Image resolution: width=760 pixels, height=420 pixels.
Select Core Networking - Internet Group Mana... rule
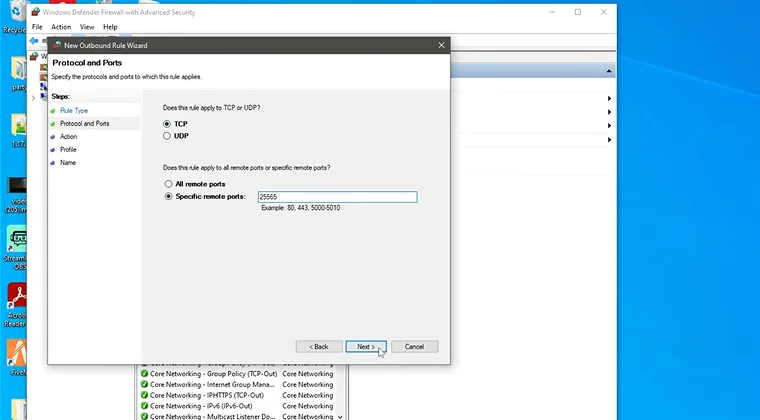[212, 385]
